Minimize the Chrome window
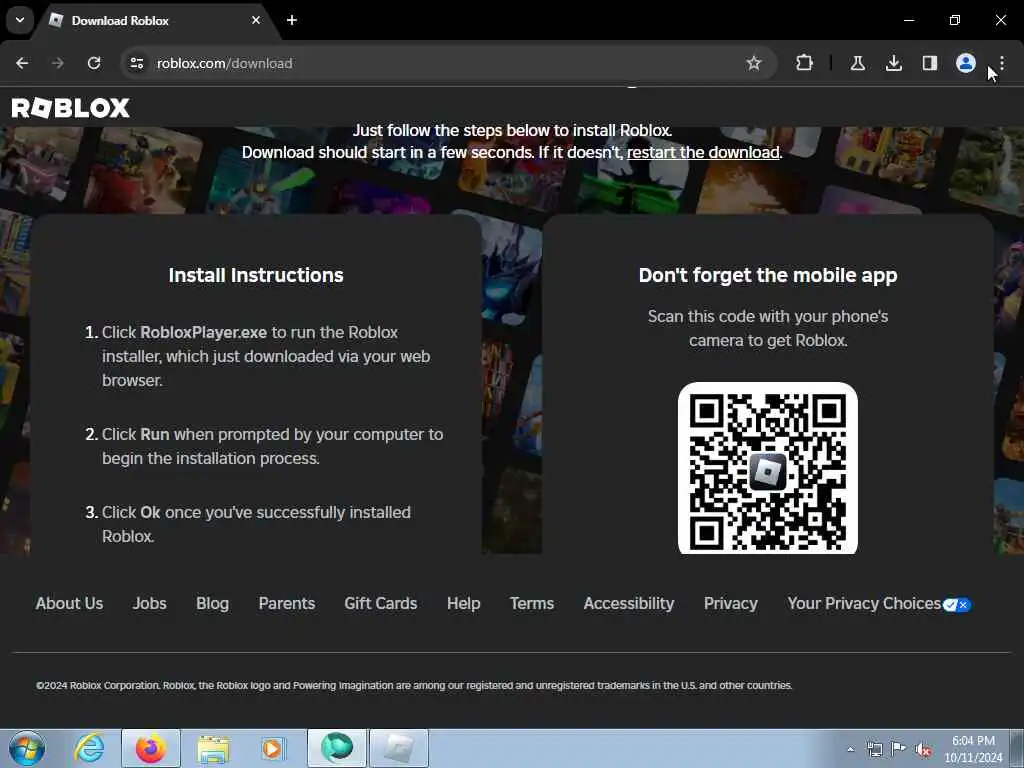Viewport: 1024px width, 768px height. coord(908,20)
